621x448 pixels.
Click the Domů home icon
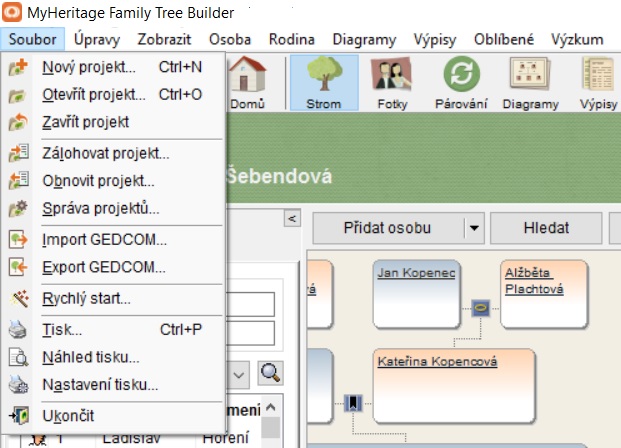pyautogui.click(x=247, y=82)
